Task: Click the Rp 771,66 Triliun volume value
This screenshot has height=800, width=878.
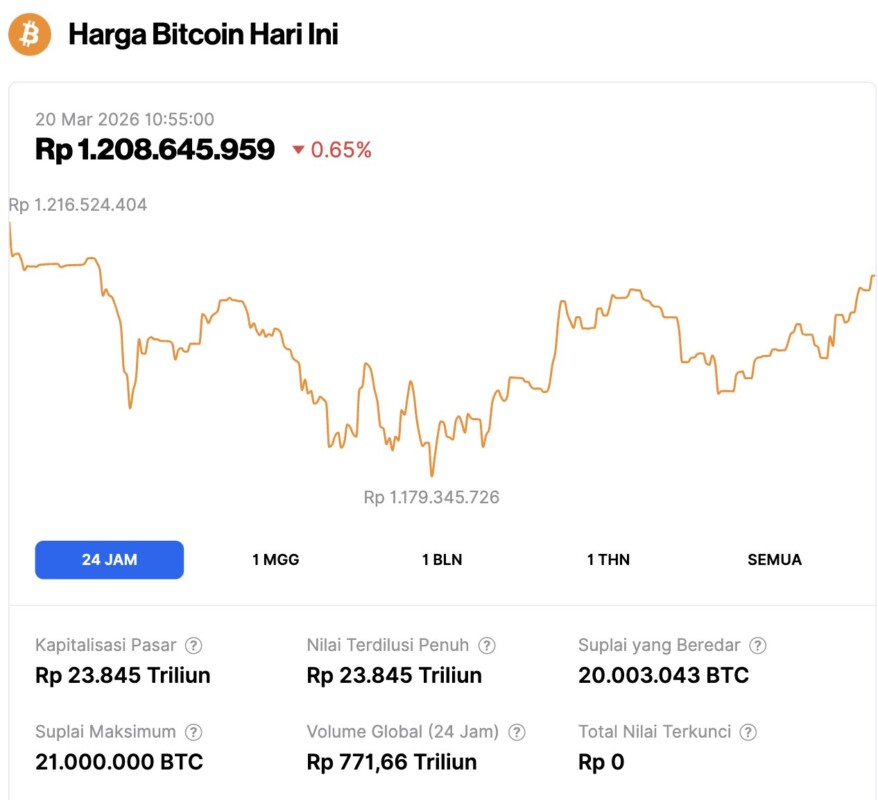Action: [x=391, y=762]
